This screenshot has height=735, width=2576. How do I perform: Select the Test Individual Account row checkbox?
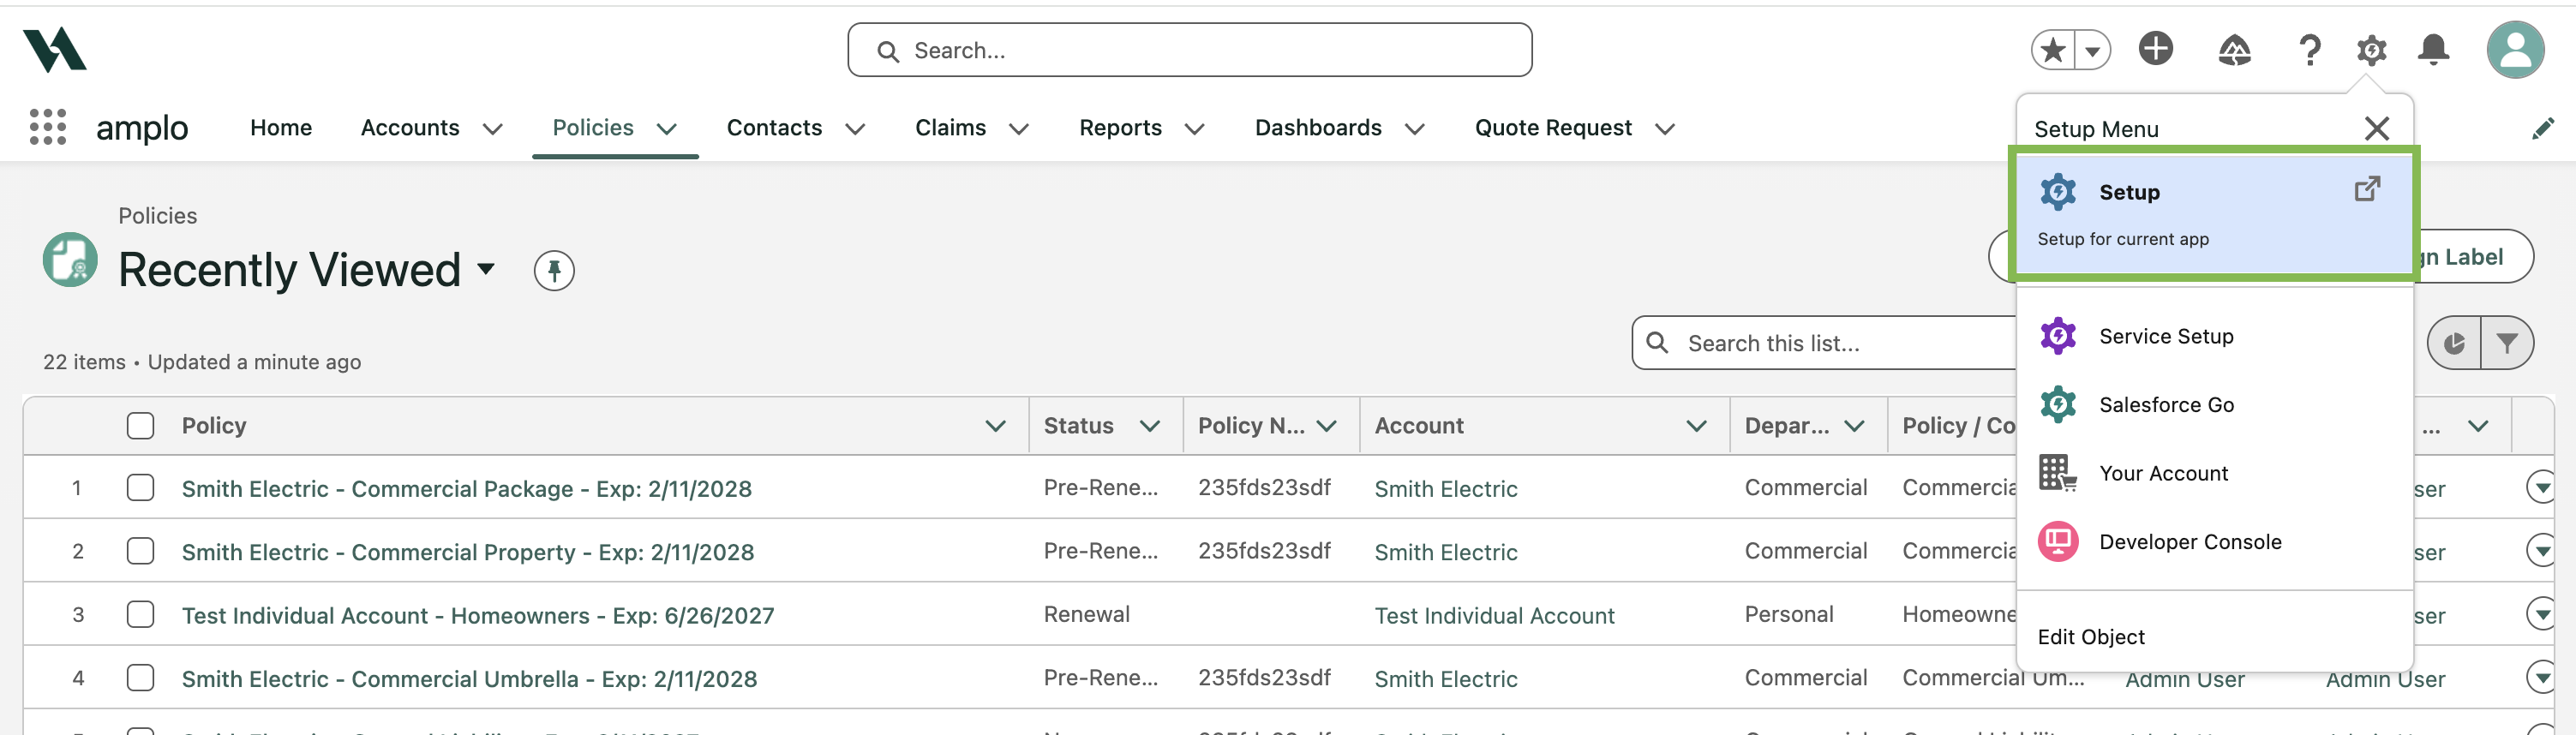141,614
